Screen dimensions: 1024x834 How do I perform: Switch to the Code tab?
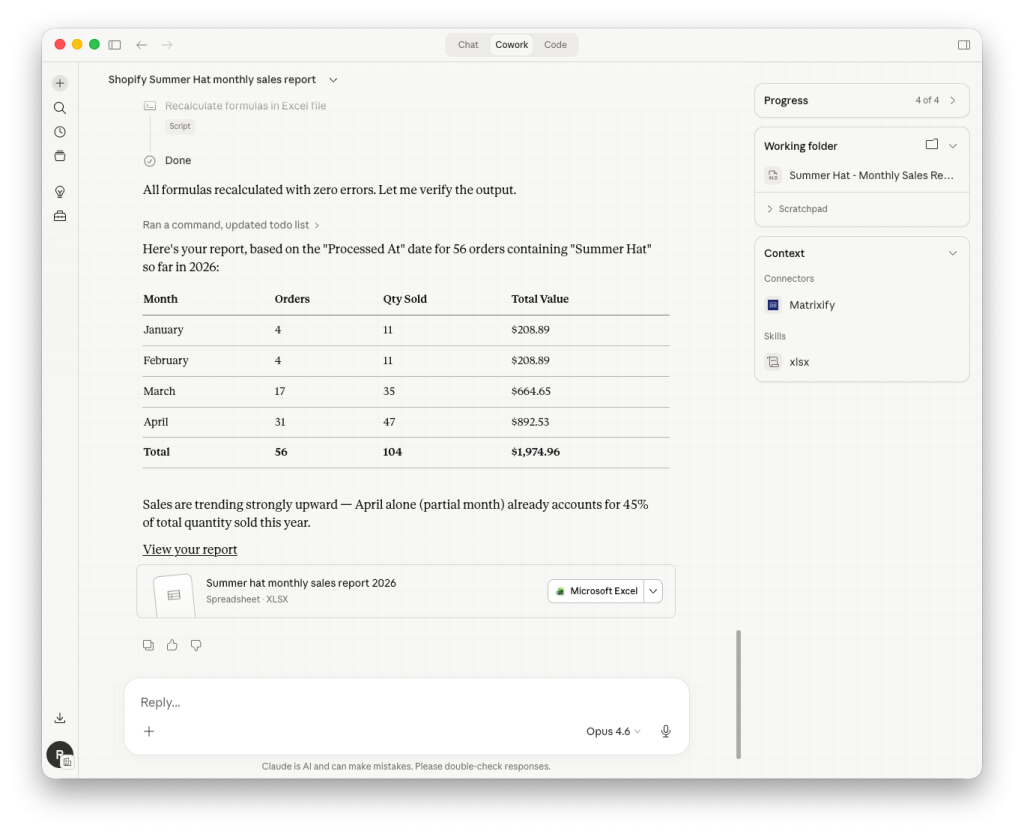(x=555, y=44)
